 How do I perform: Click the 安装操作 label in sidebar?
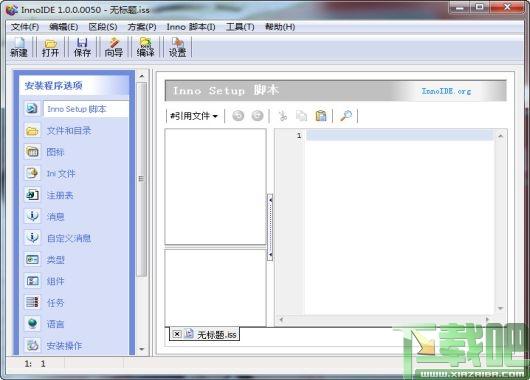click(x=64, y=346)
